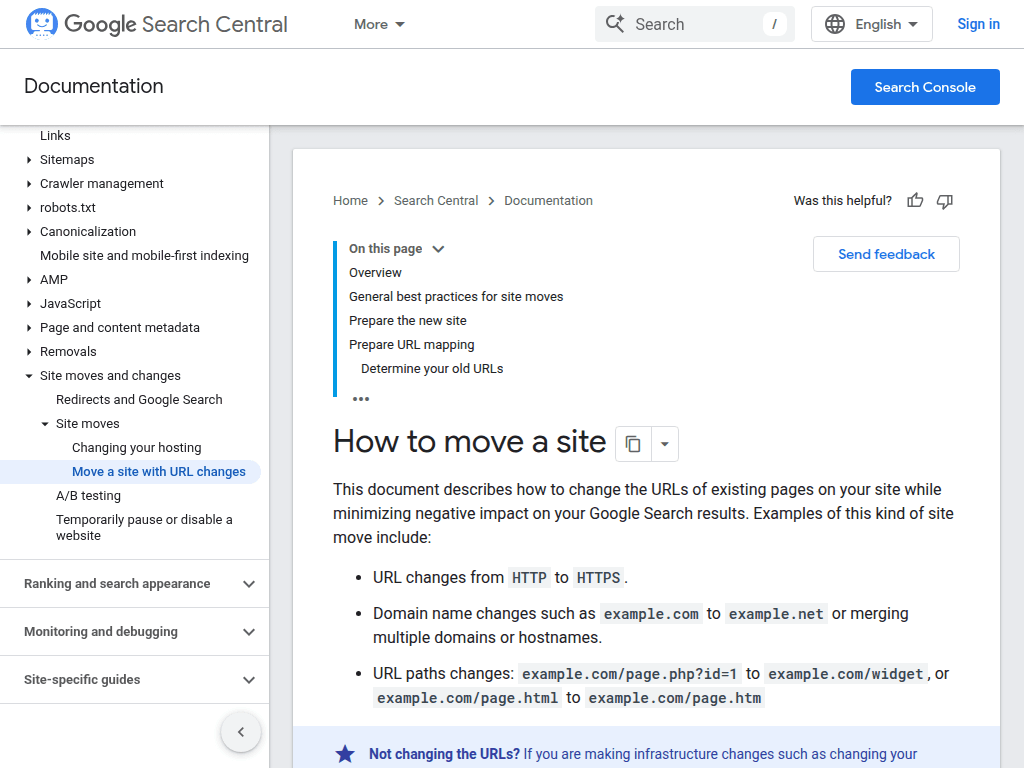Go to Documentation breadcrumb

(549, 200)
